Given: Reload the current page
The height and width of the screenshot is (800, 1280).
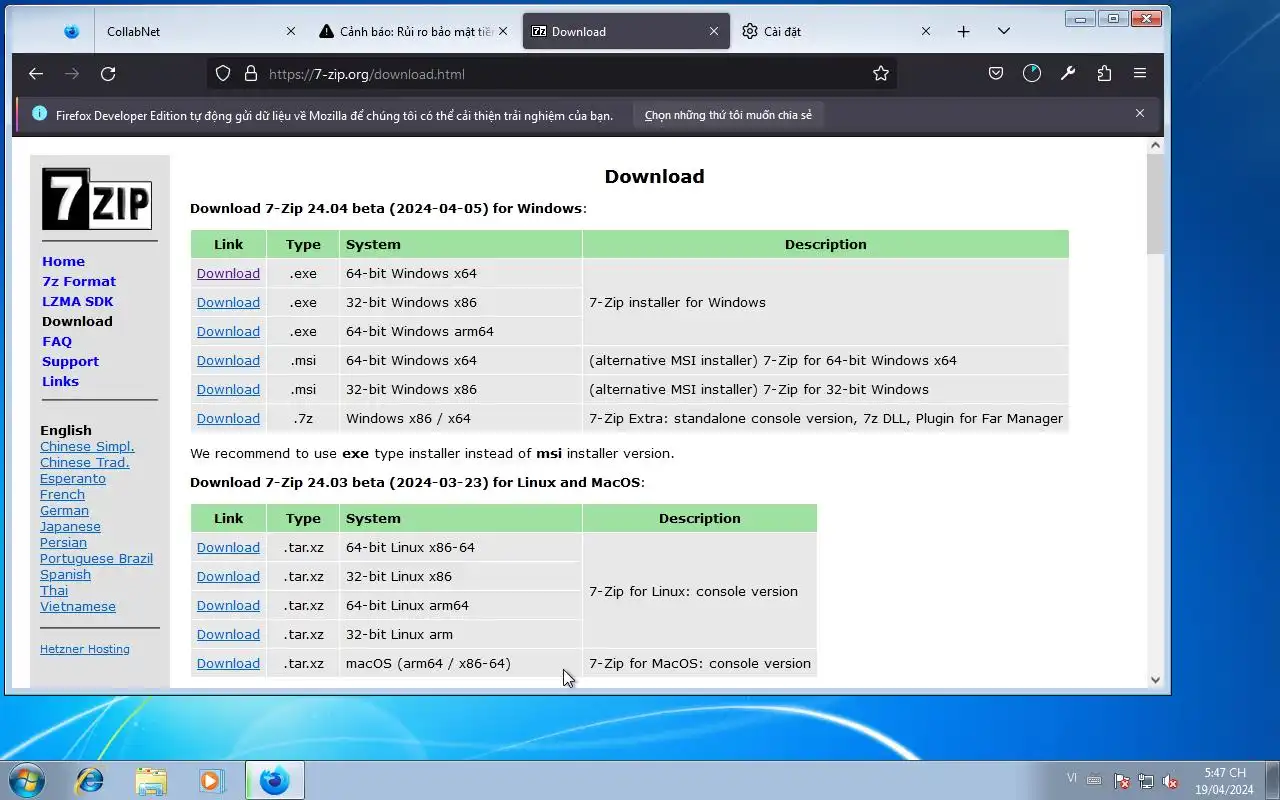Looking at the screenshot, I should [108, 74].
